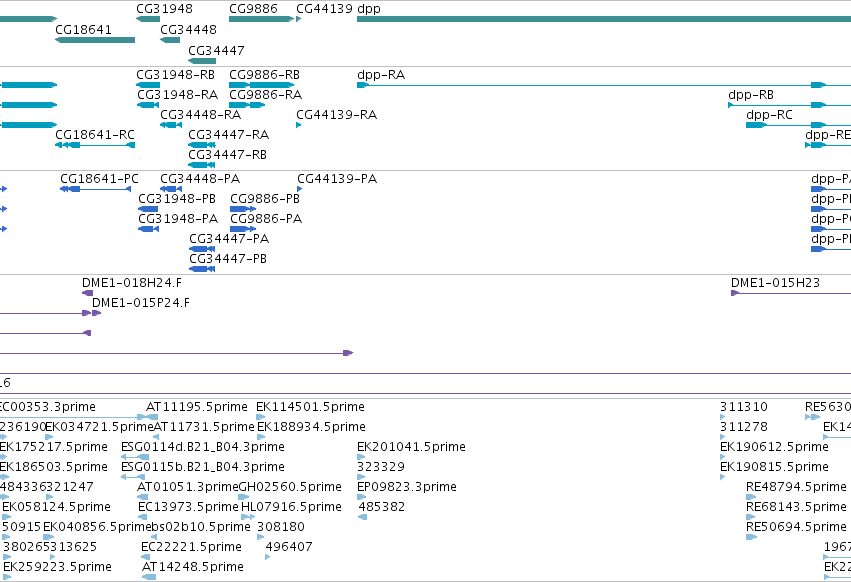The width and height of the screenshot is (851, 582).
Task: Click the CG18641 gene label
Action: pos(84,29)
